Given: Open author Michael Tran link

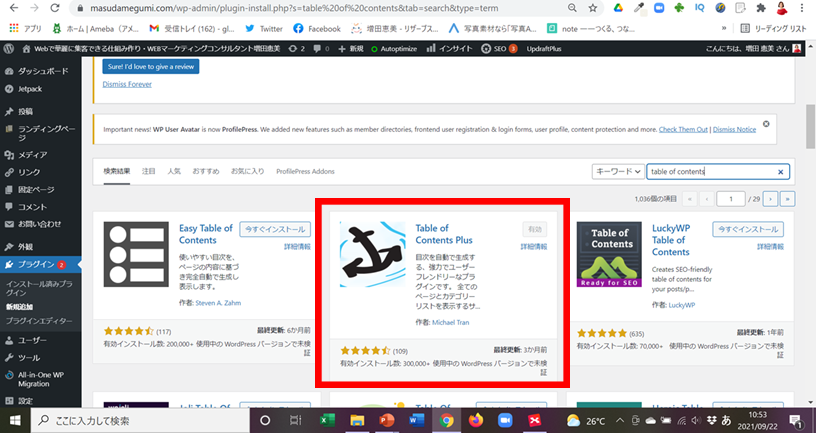Looking at the screenshot, I should click(450, 323).
